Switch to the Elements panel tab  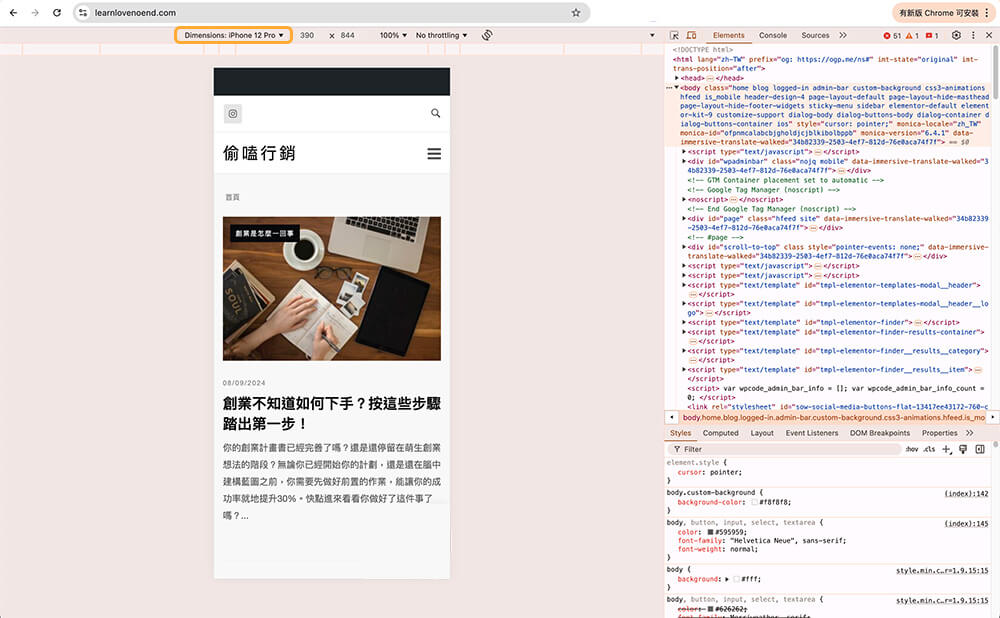[x=728, y=35]
